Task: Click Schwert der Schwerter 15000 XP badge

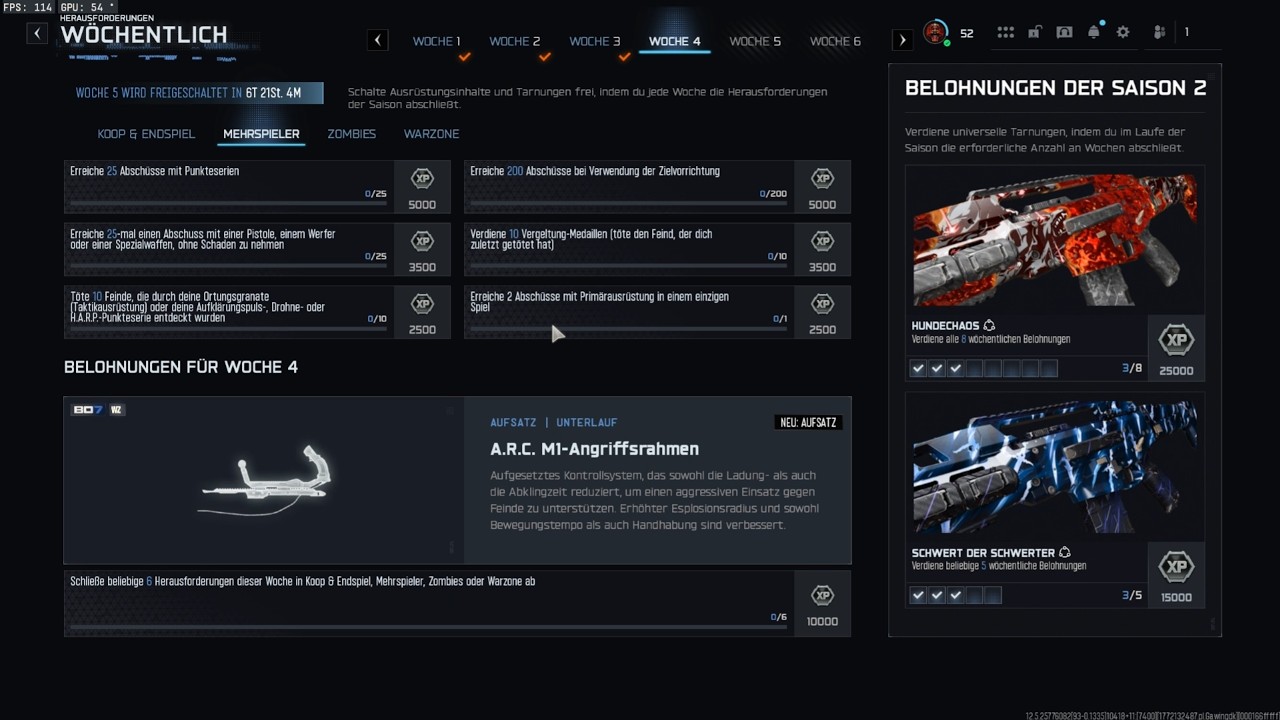Action: point(1176,568)
